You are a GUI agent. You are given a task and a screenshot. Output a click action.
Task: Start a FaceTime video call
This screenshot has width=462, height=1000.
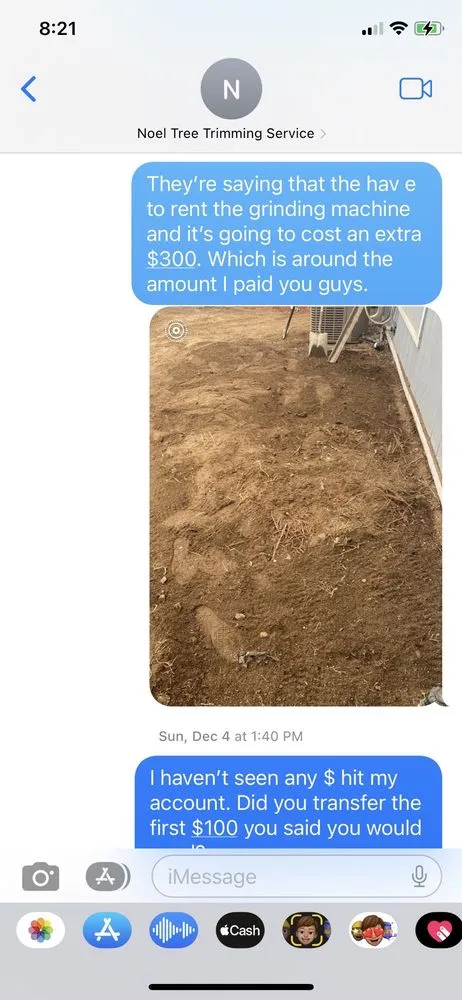tap(415, 89)
